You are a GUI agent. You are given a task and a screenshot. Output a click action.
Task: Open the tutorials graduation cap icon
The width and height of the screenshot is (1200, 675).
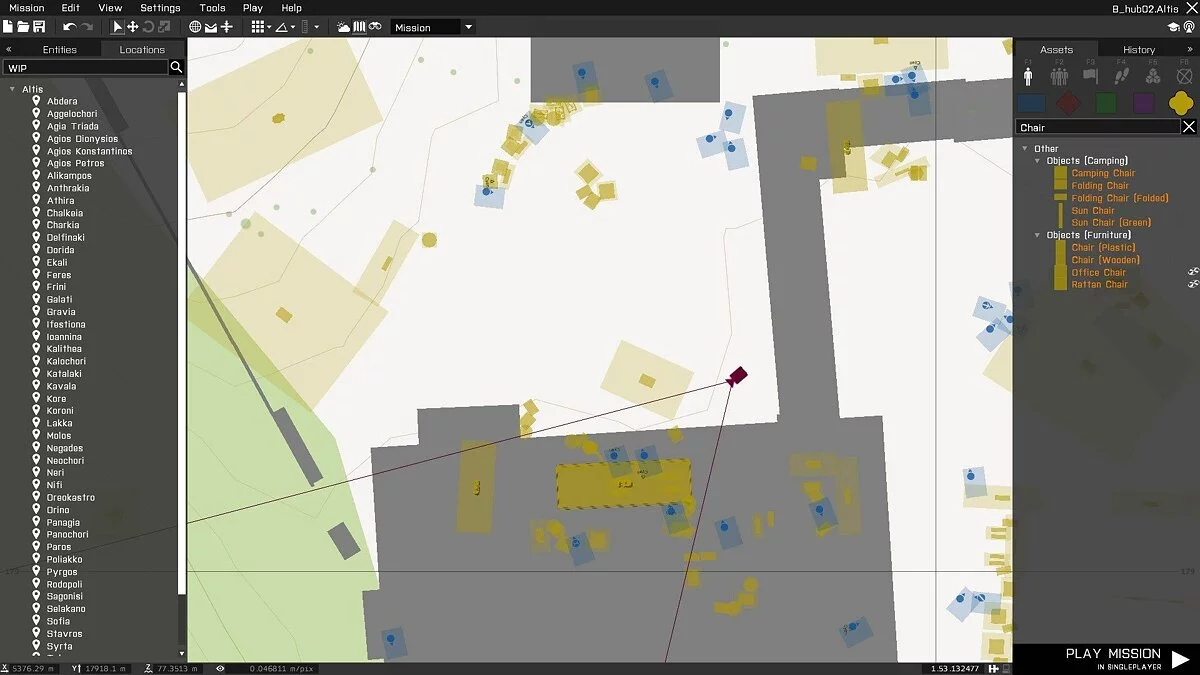coord(1173,27)
